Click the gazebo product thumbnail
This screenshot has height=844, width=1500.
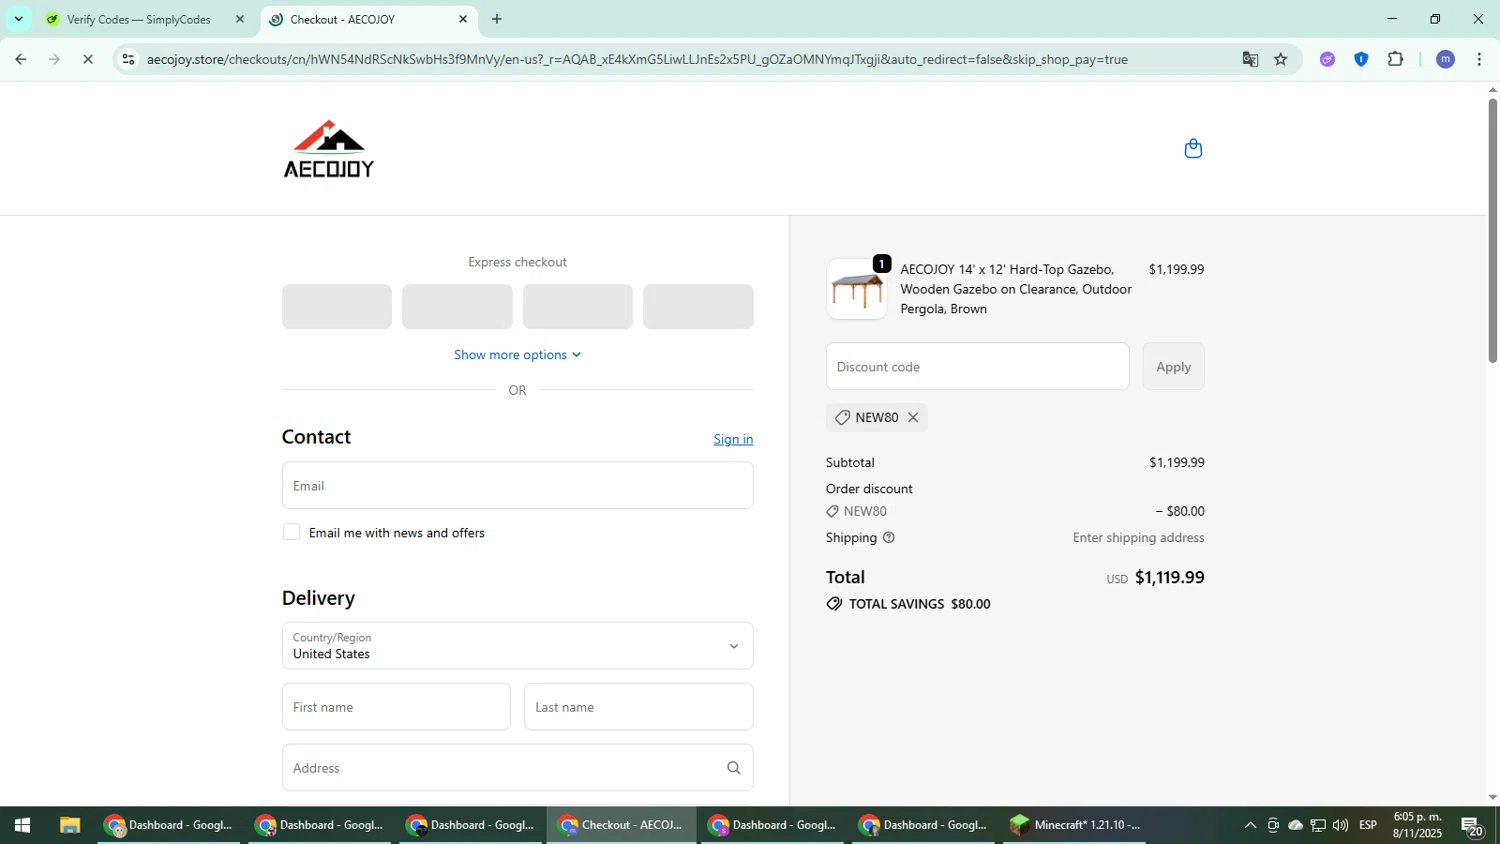(x=857, y=289)
